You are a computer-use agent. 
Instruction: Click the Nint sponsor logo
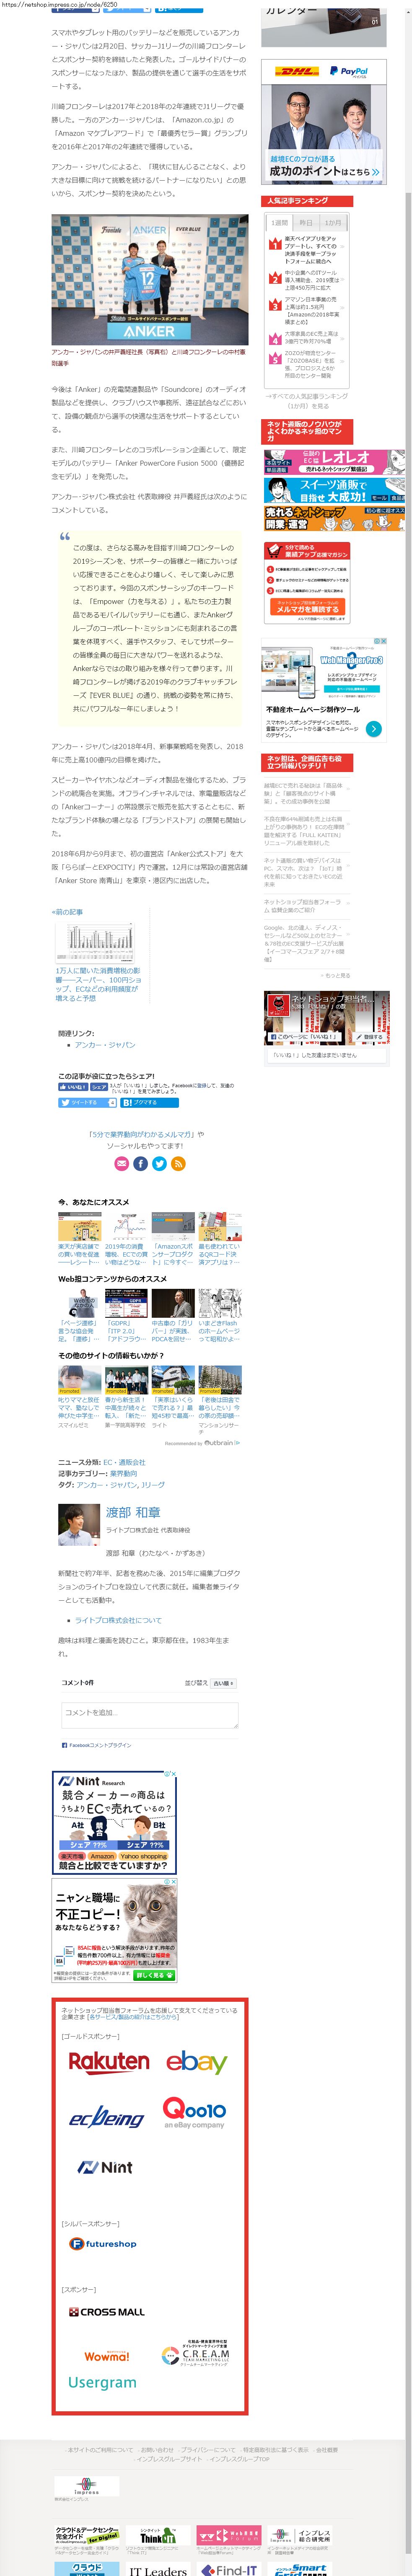pos(105,2168)
